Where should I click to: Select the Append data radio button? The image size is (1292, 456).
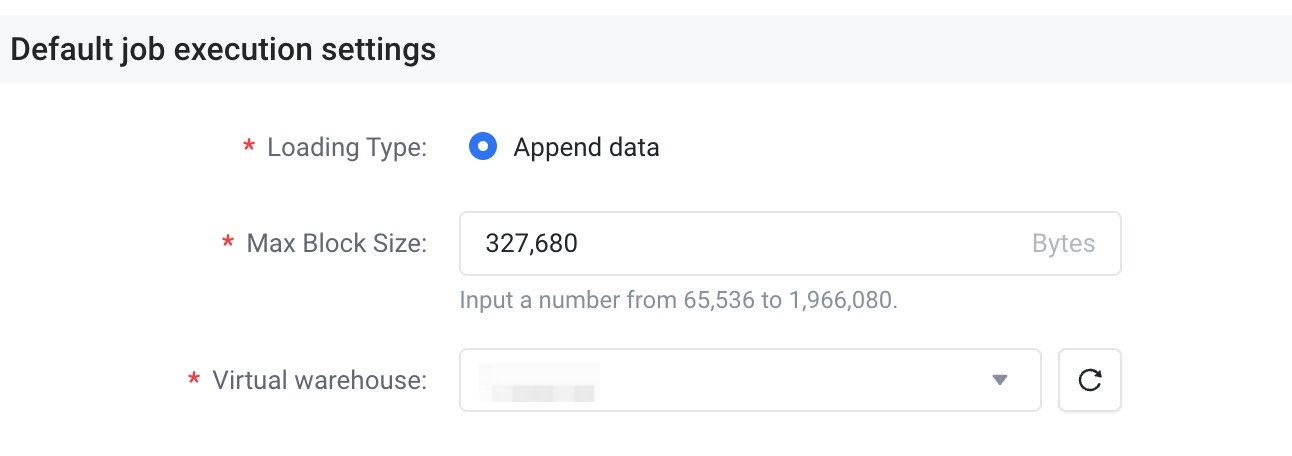tap(483, 148)
